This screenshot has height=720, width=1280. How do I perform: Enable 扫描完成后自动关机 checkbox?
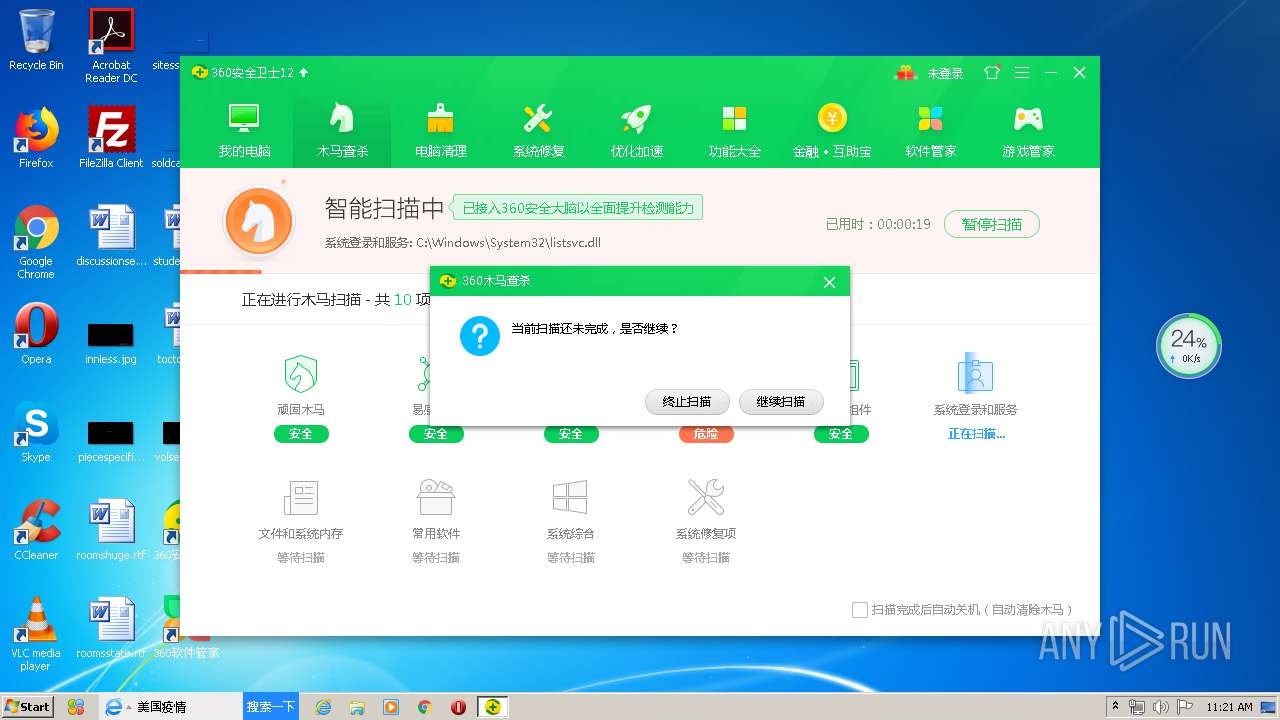(860, 609)
